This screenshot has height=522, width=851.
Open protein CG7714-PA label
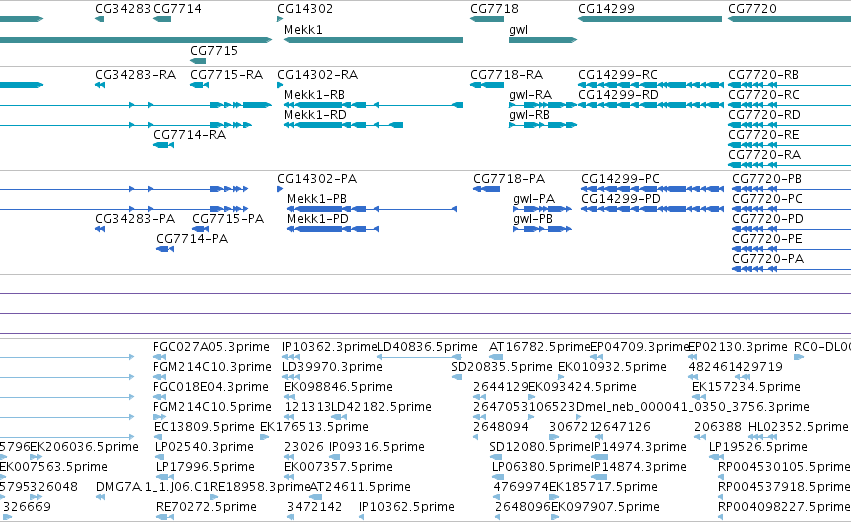tap(192, 239)
